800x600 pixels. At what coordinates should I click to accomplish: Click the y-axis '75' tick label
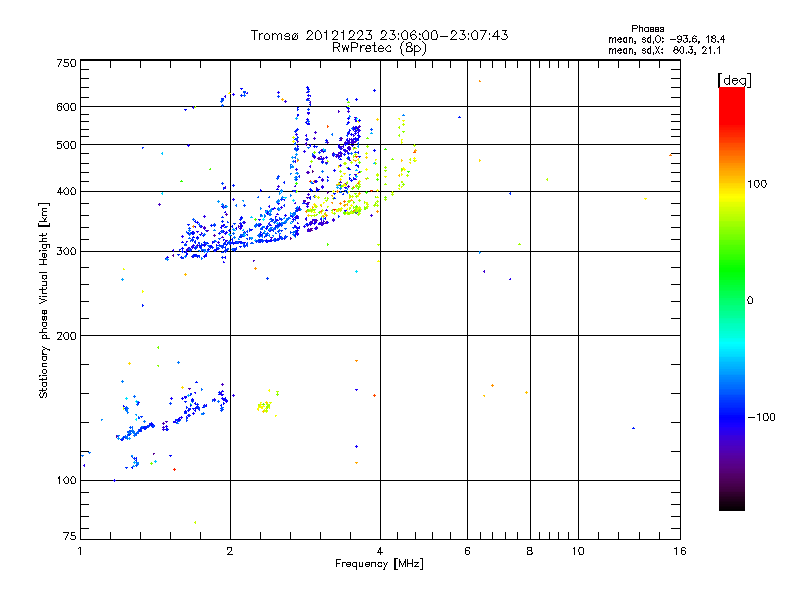point(70,536)
